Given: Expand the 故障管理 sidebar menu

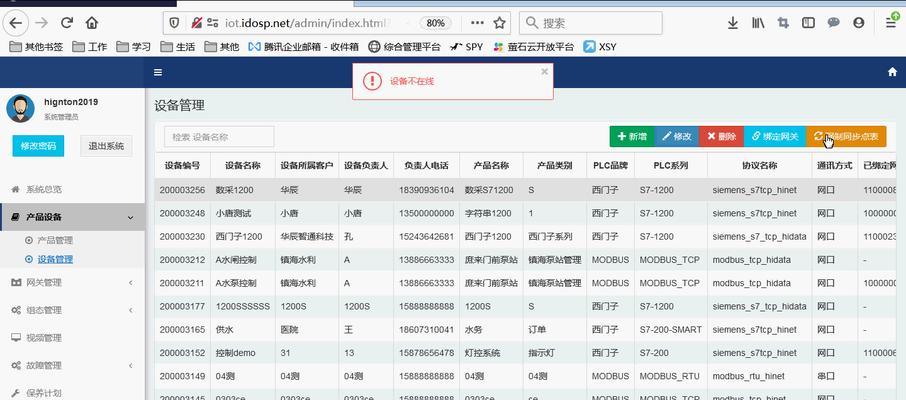Looking at the screenshot, I should coord(72,365).
